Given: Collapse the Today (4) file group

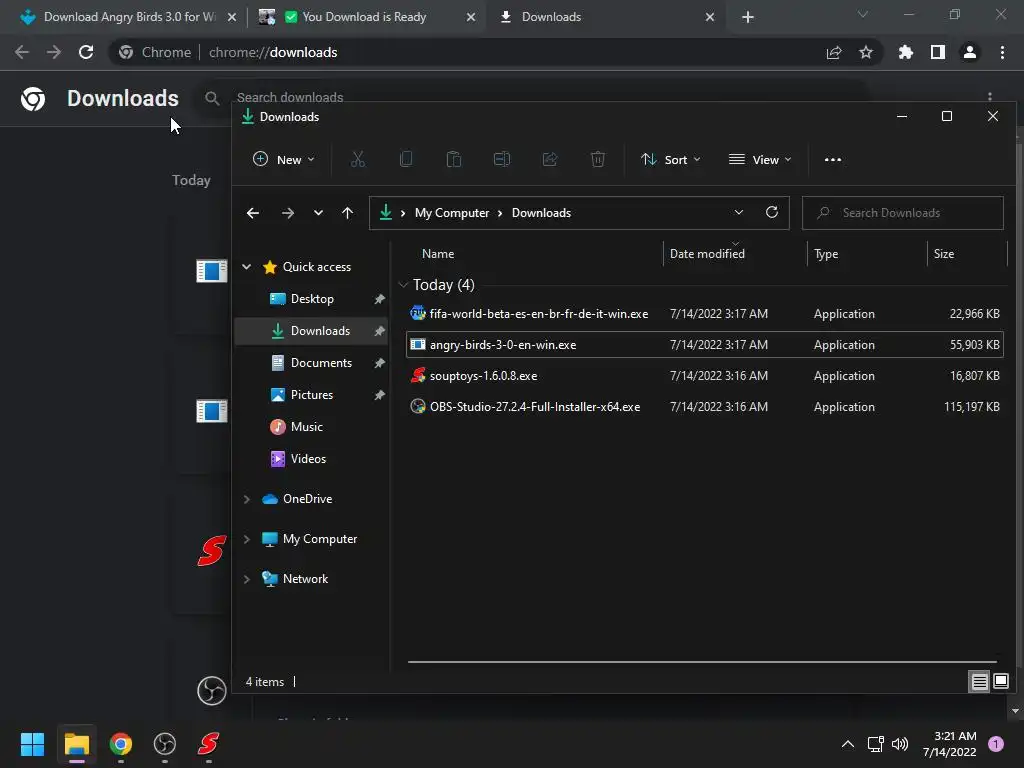Looking at the screenshot, I should pyautogui.click(x=403, y=285).
